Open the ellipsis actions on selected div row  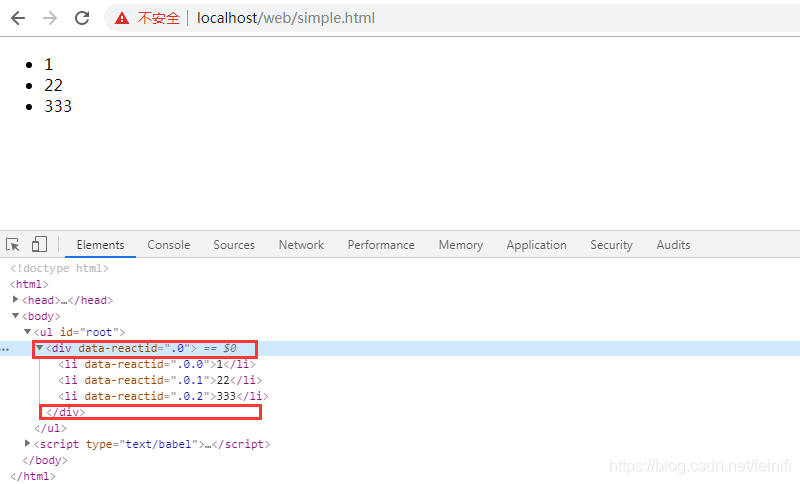[5, 349]
